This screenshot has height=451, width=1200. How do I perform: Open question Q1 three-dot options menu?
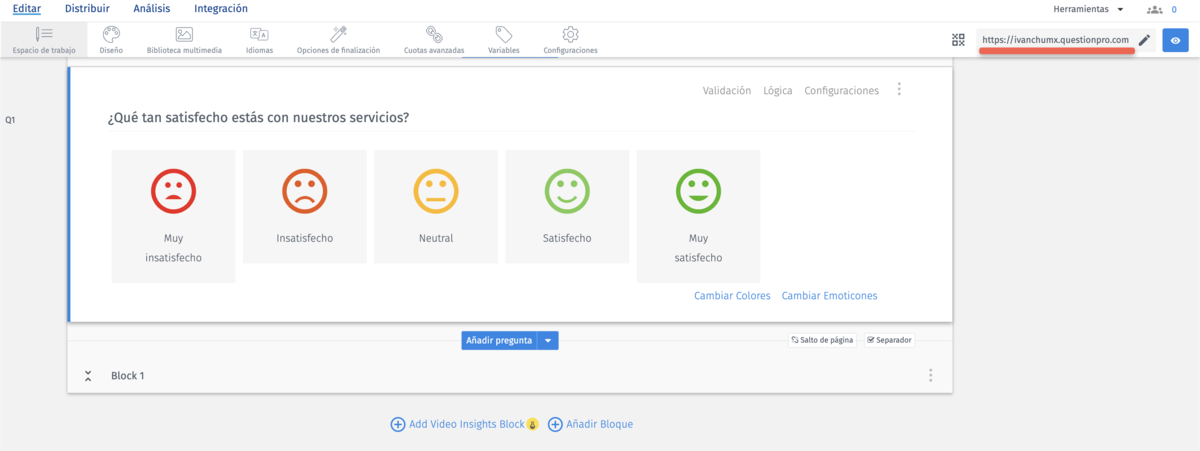pos(899,90)
